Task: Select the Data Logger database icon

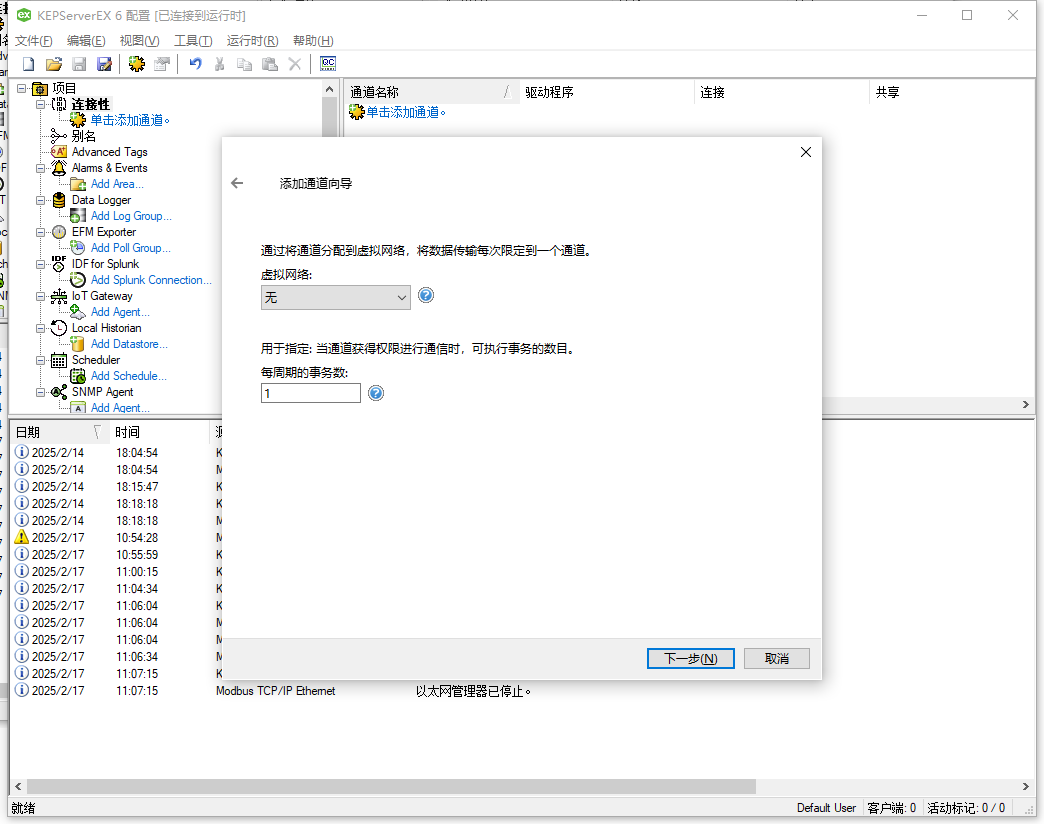Action: 59,200
